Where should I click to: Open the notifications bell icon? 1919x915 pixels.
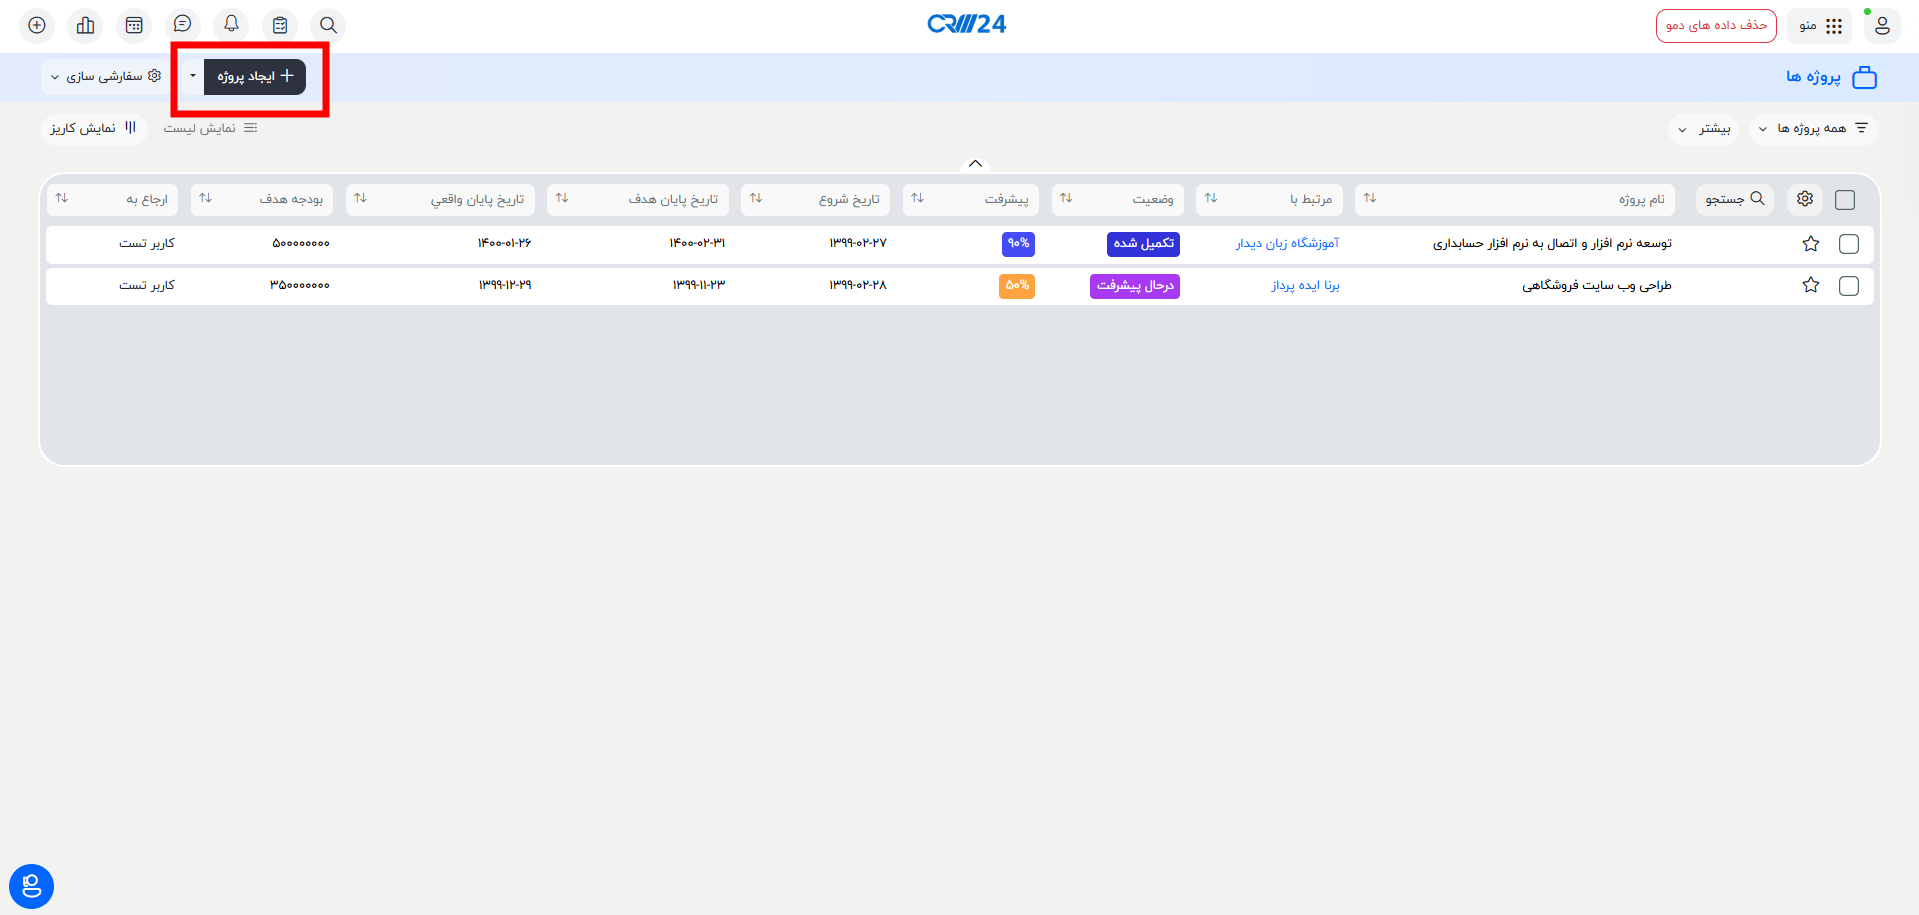tap(231, 25)
